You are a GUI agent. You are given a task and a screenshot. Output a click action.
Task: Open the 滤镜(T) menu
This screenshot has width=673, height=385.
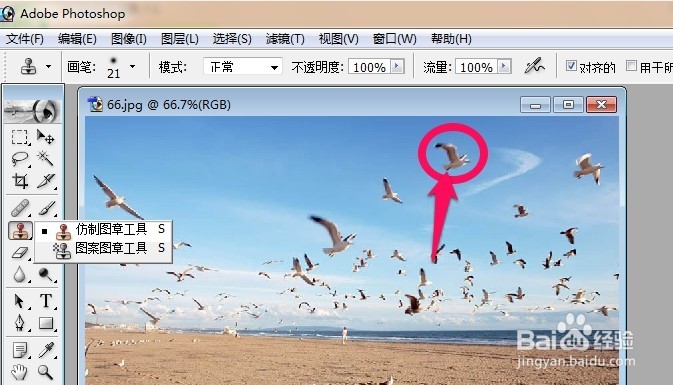coord(285,39)
